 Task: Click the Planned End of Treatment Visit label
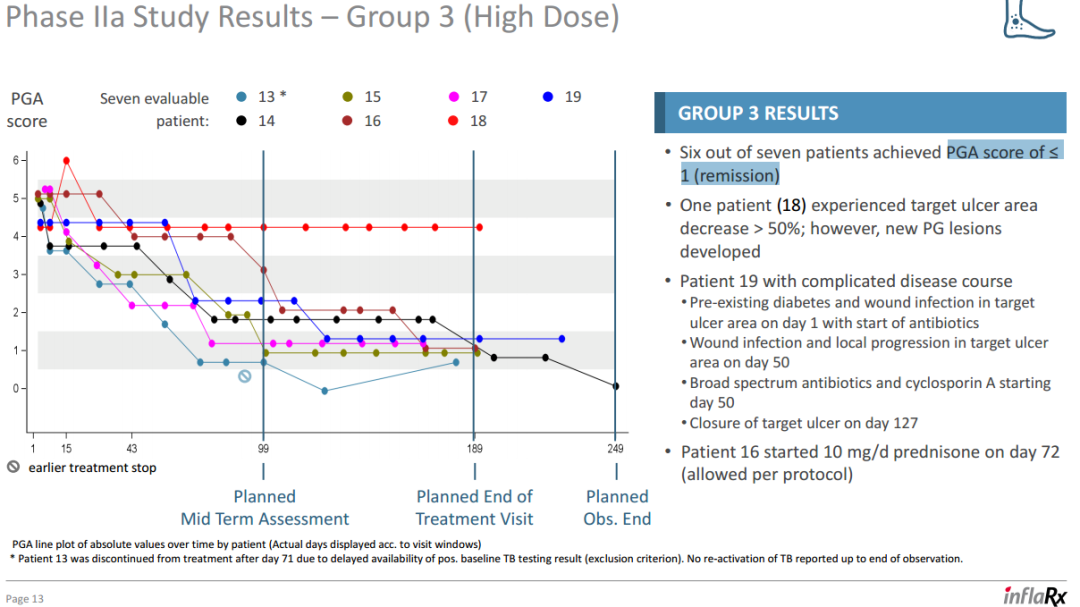pyautogui.click(x=474, y=507)
